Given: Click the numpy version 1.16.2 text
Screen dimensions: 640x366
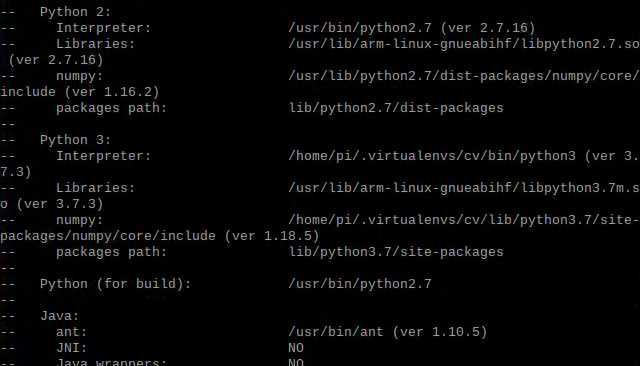Looking at the screenshot, I should 111,92.
